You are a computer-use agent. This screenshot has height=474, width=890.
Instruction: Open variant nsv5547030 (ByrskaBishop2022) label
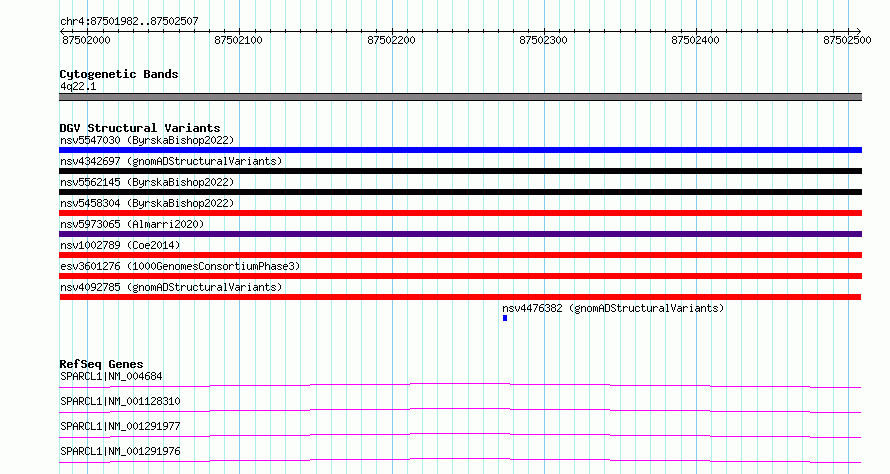pyautogui.click(x=147, y=140)
